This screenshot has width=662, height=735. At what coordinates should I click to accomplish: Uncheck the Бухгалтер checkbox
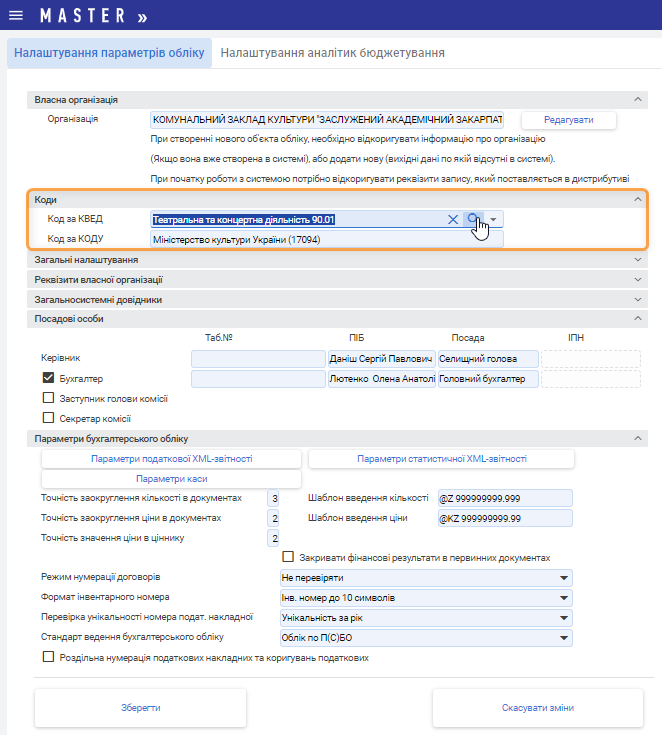pos(48,379)
